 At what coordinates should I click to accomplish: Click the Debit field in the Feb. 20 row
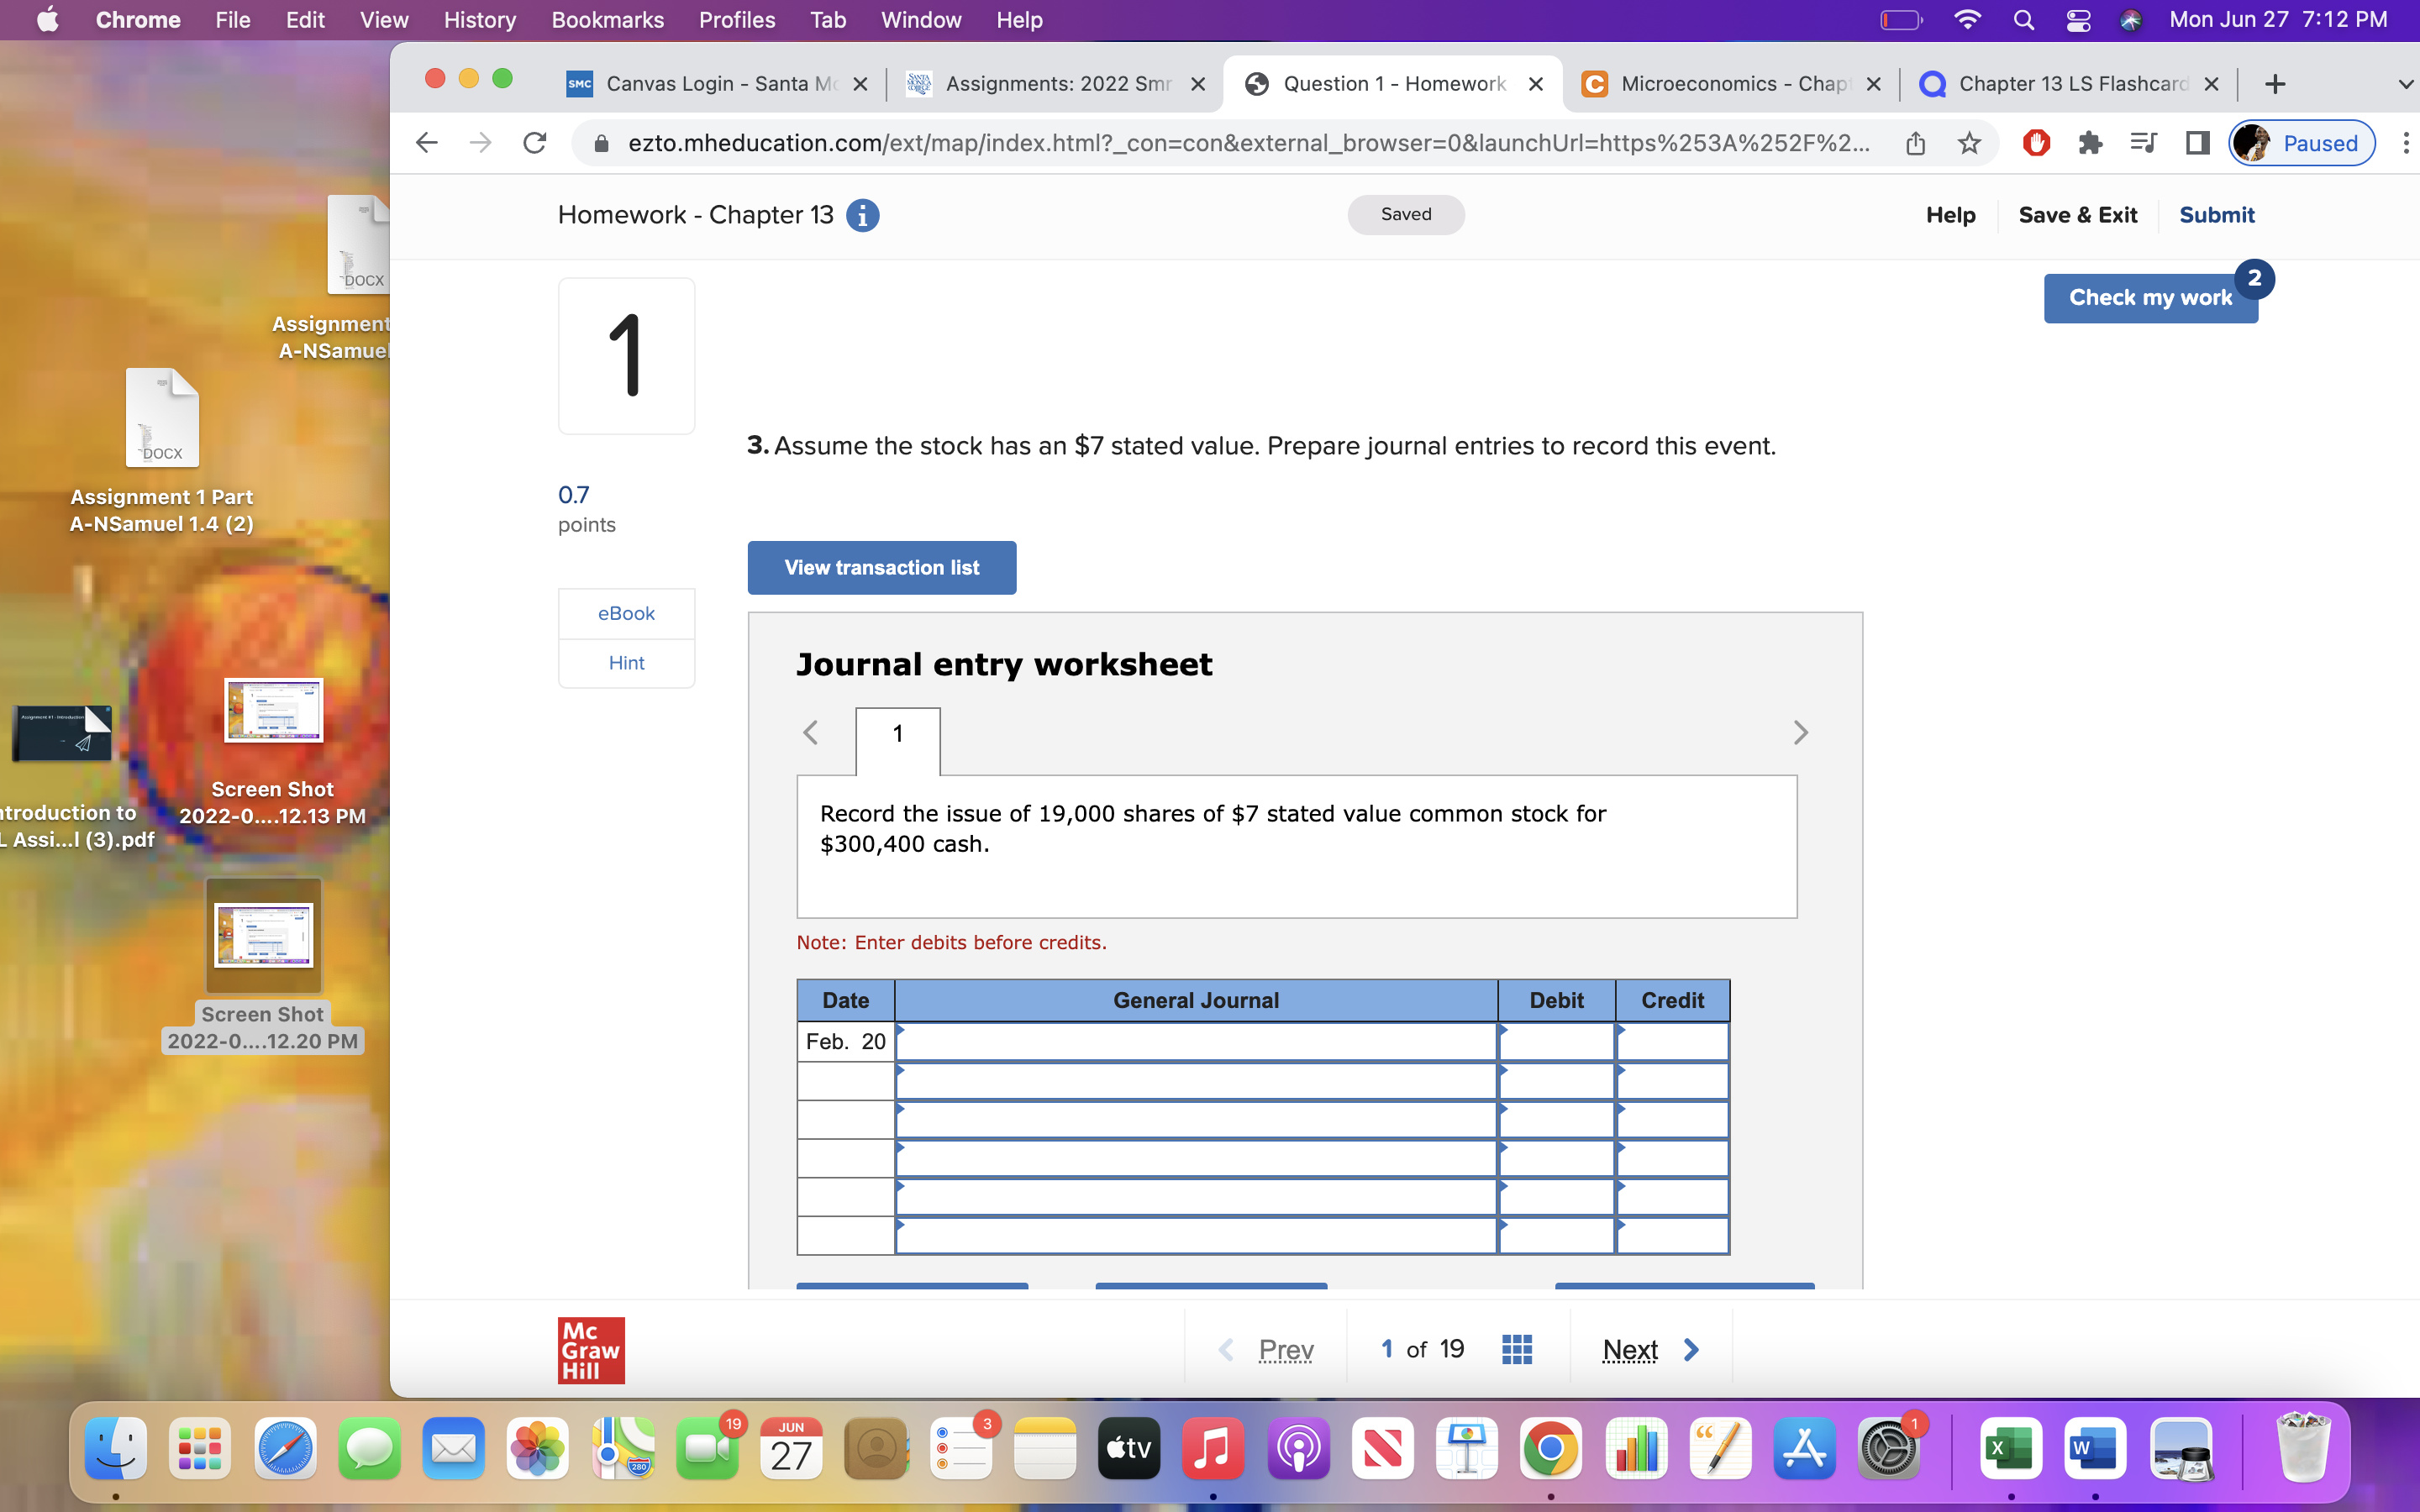pyautogui.click(x=1556, y=1041)
